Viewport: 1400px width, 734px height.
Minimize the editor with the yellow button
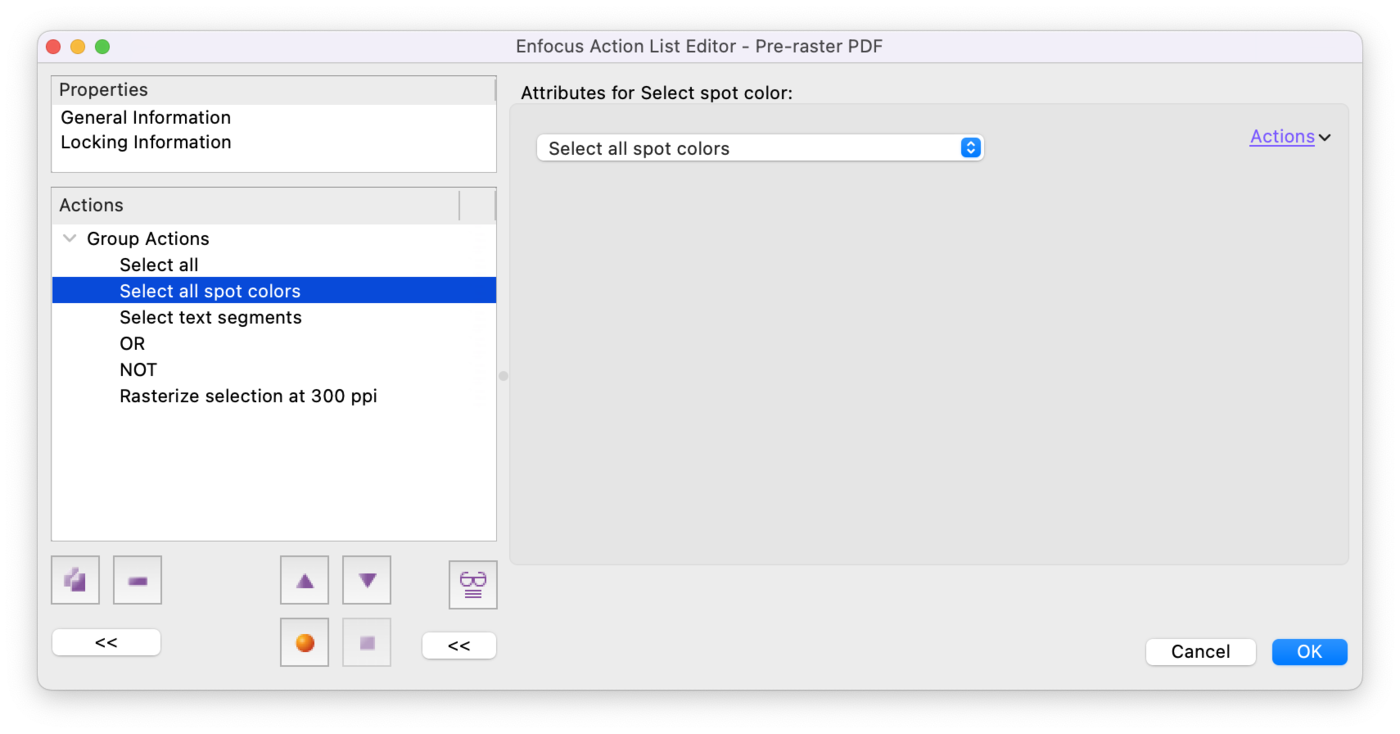(x=78, y=47)
